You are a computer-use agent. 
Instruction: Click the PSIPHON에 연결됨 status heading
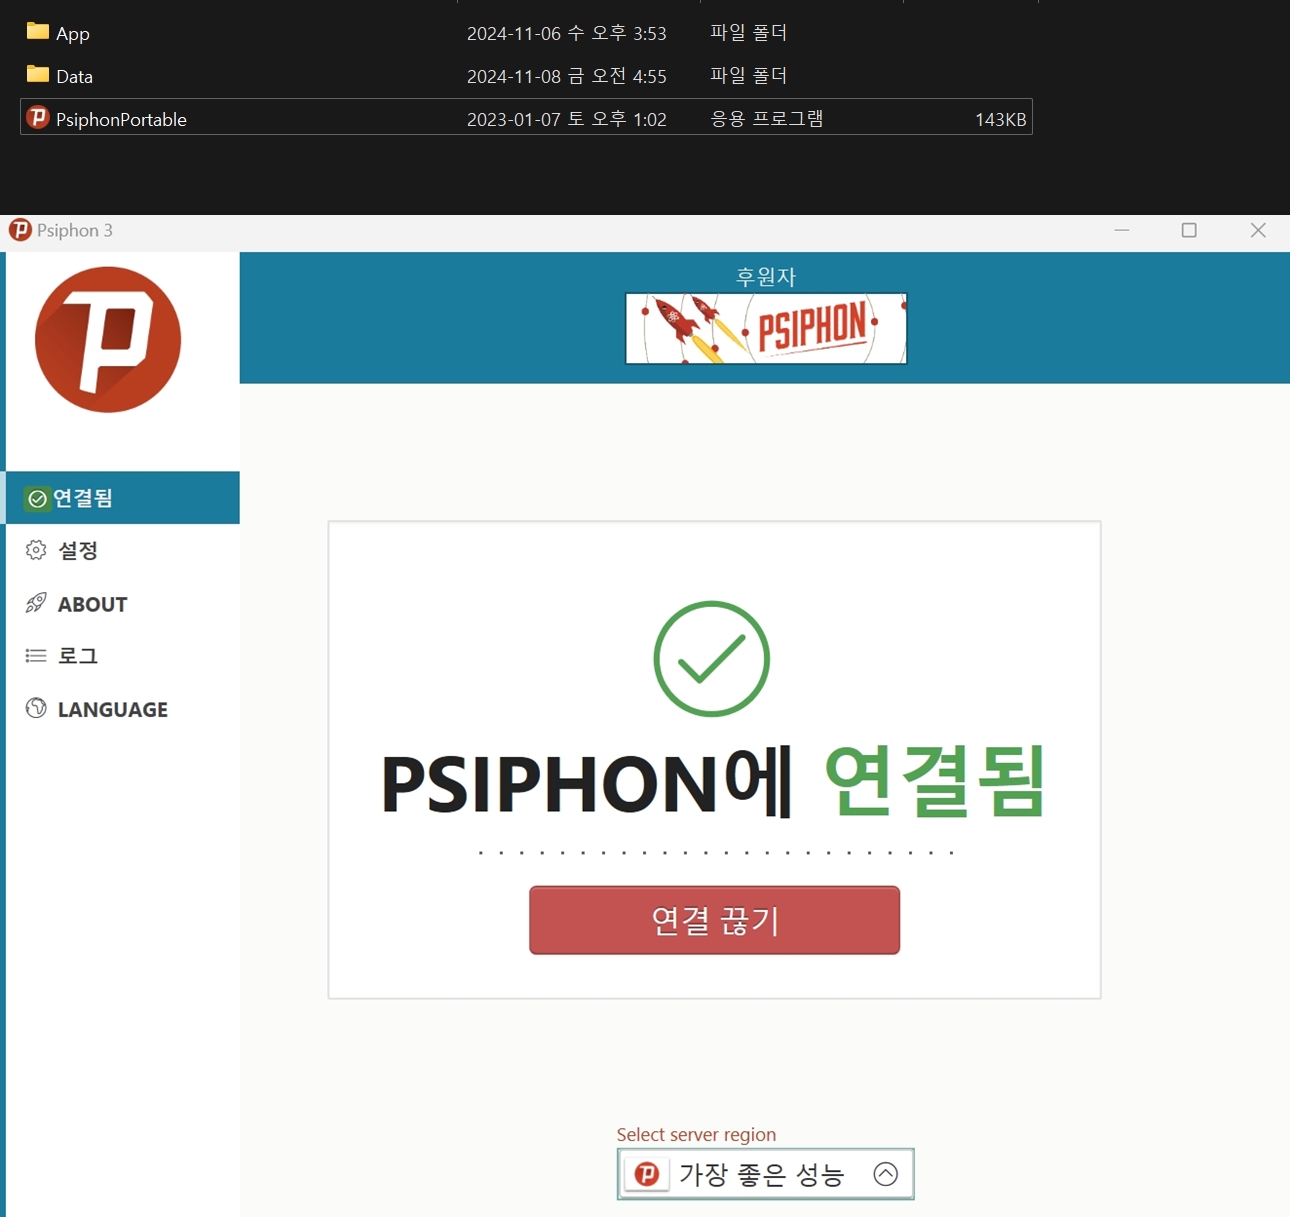(x=712, y=782)
